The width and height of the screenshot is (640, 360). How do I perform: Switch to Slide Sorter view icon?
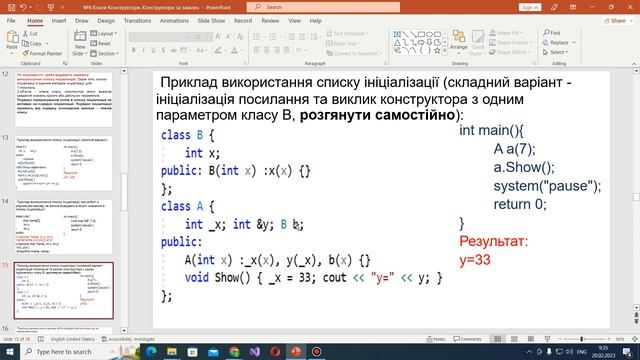click(514, 339)
